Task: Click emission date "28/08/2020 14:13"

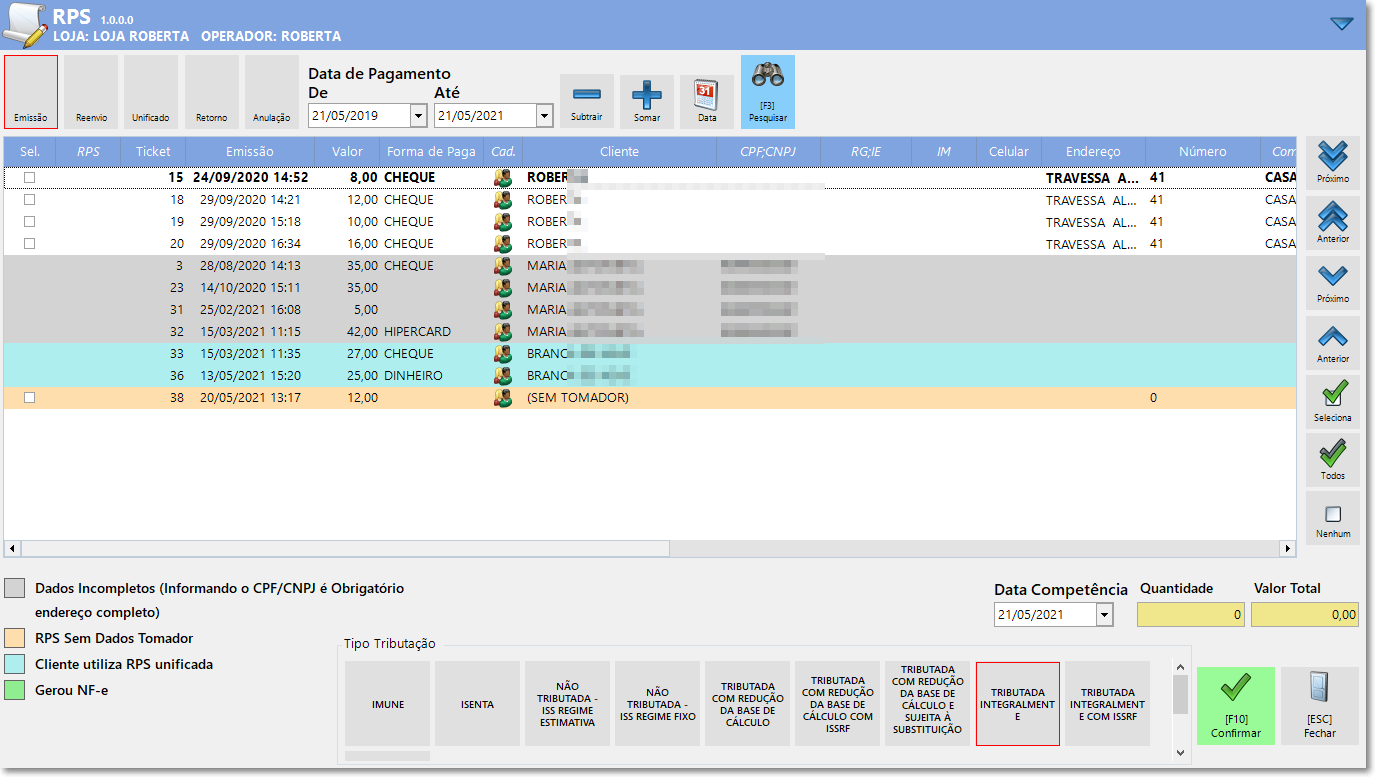Action: [250, 266]
